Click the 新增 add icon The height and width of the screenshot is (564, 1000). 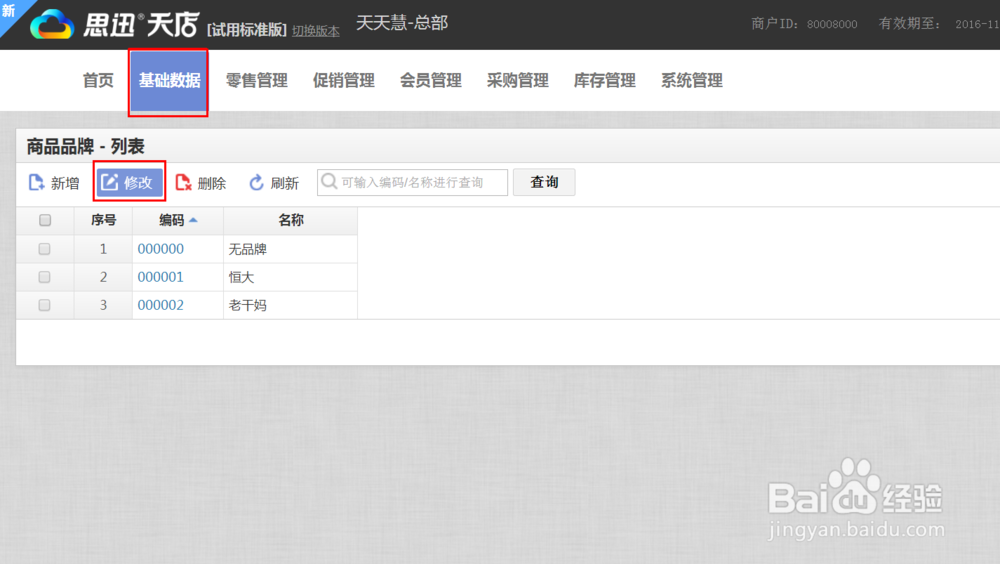point(36,182)
